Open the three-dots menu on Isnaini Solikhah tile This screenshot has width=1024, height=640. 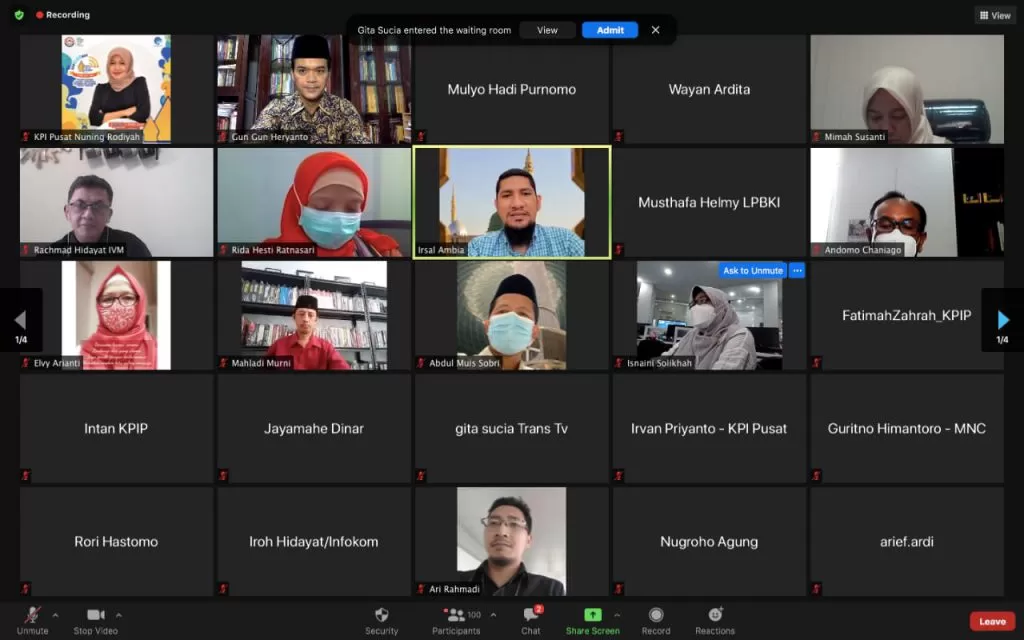pyautogui.click(x=797, y=270)
